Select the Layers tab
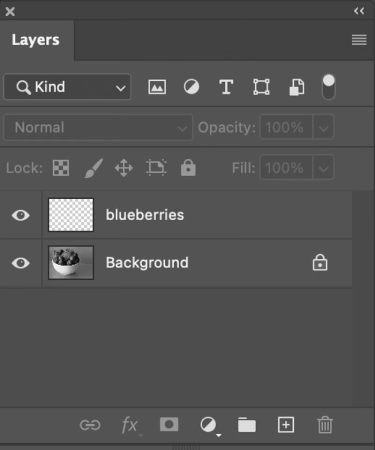Image resolution: width=375 pixels, height=450 pixels. click(x=36, y=40)
